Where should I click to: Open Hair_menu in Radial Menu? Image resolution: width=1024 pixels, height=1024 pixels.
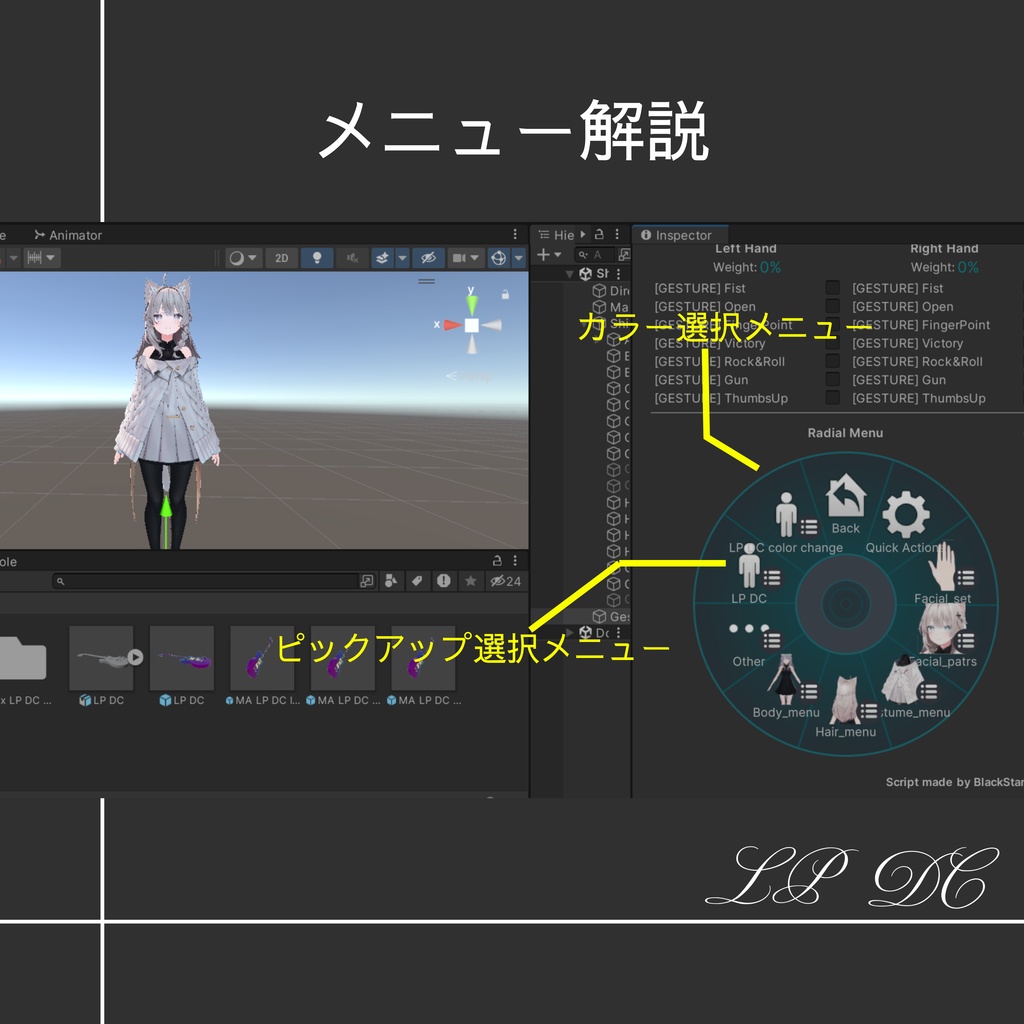[x=846, y=707]
